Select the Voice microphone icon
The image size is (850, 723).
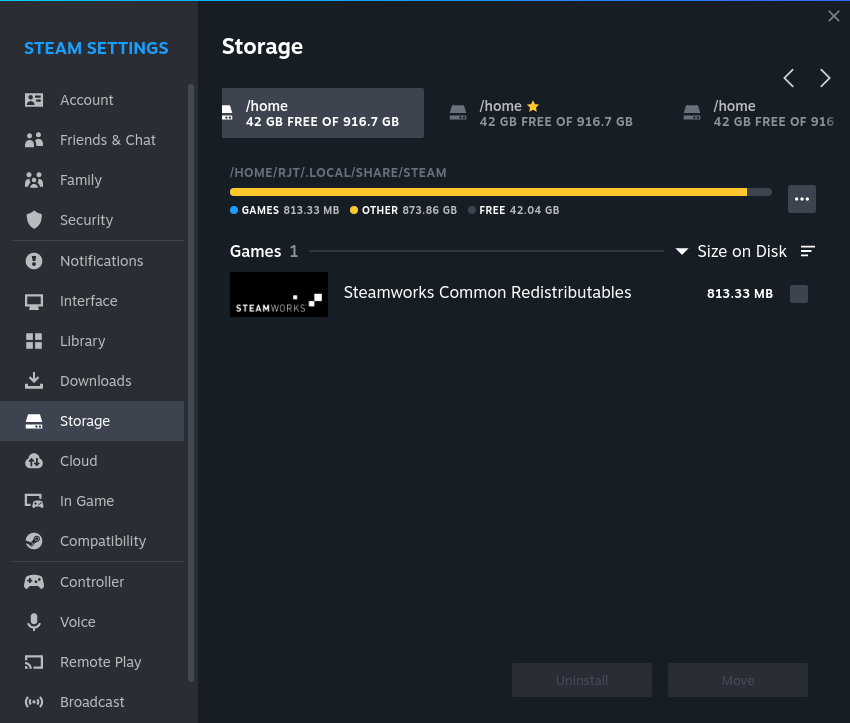coord(34,622)
